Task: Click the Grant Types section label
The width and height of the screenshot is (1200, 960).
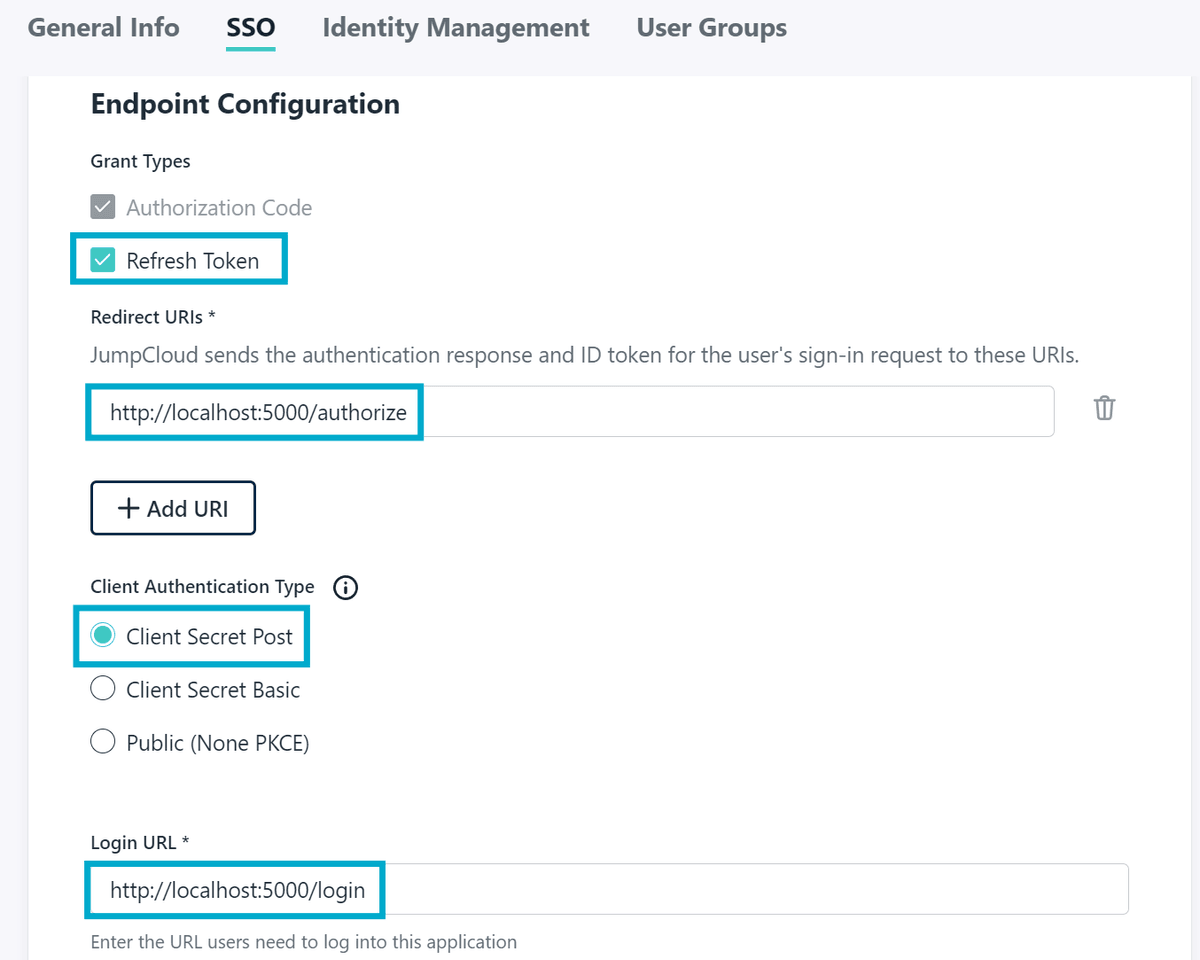Action: pos(140,161)
